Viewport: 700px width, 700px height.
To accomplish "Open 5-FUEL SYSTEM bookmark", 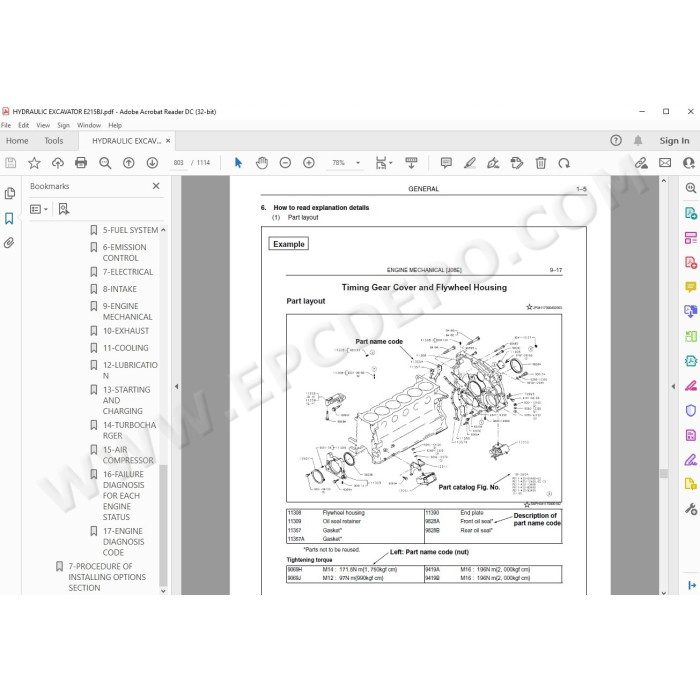I will [130, 230].
